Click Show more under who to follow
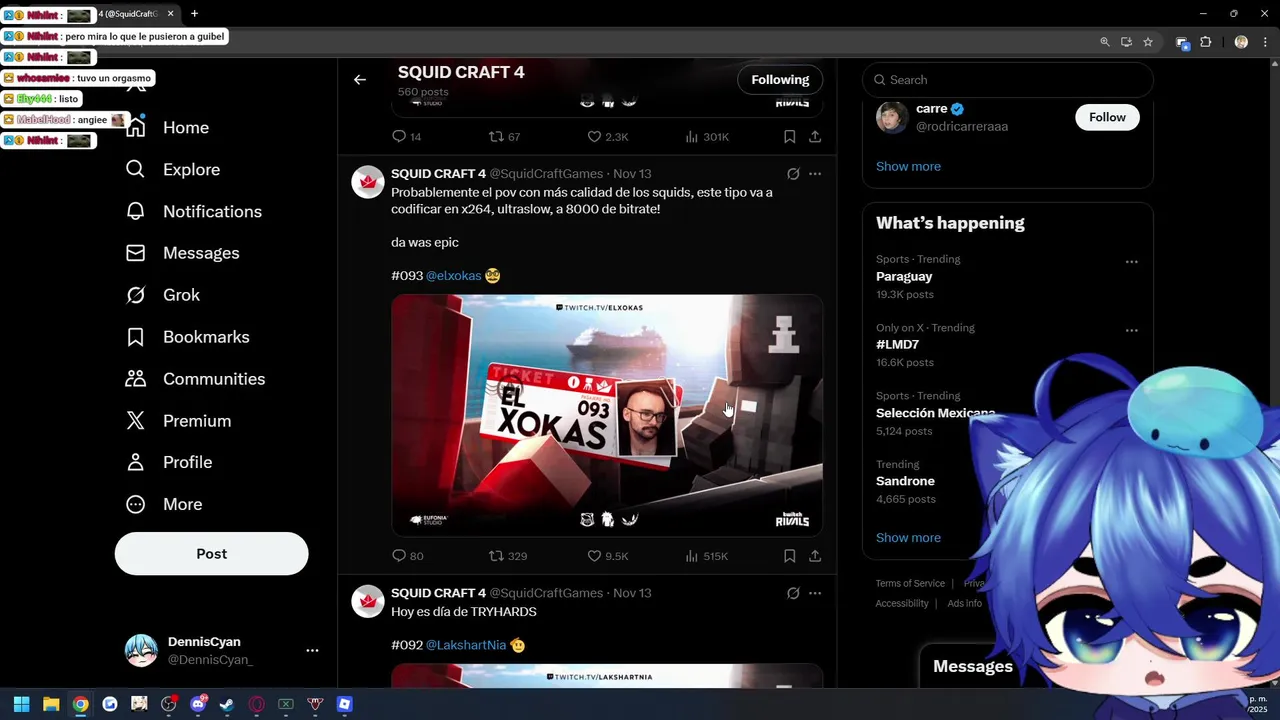 point(908,166)
